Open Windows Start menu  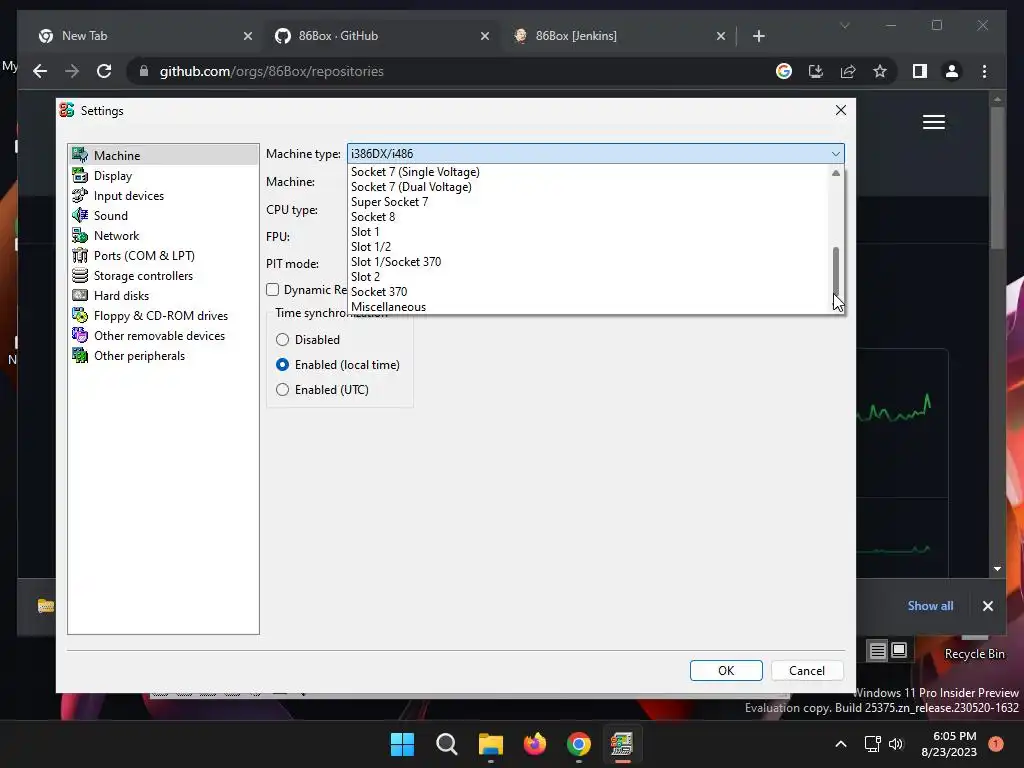point(402,744)
